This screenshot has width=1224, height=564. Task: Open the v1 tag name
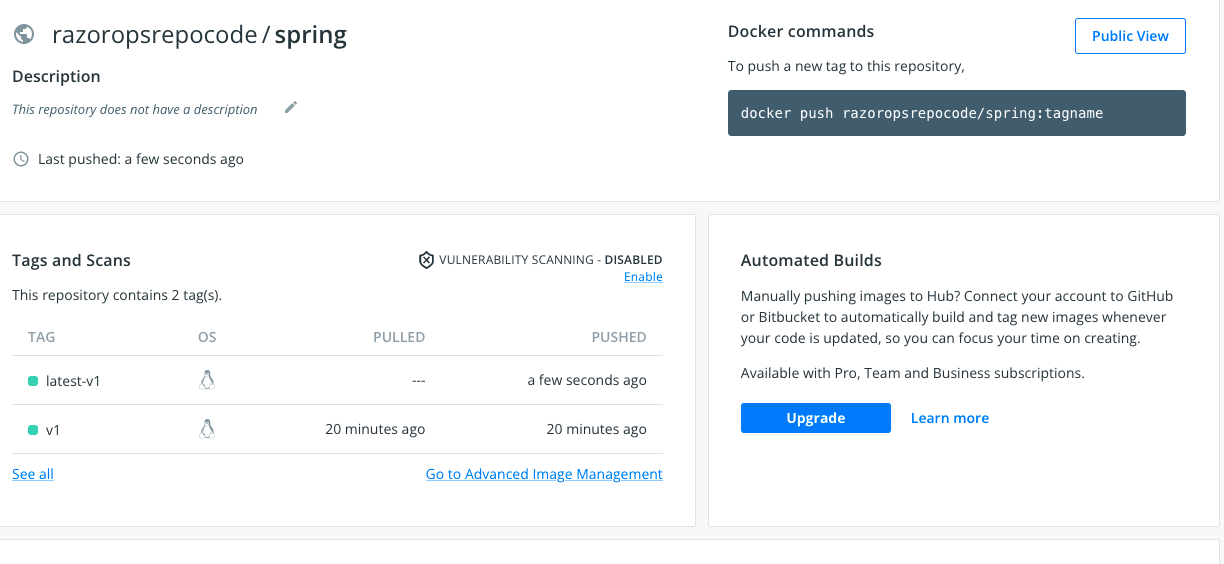point(53,430)
